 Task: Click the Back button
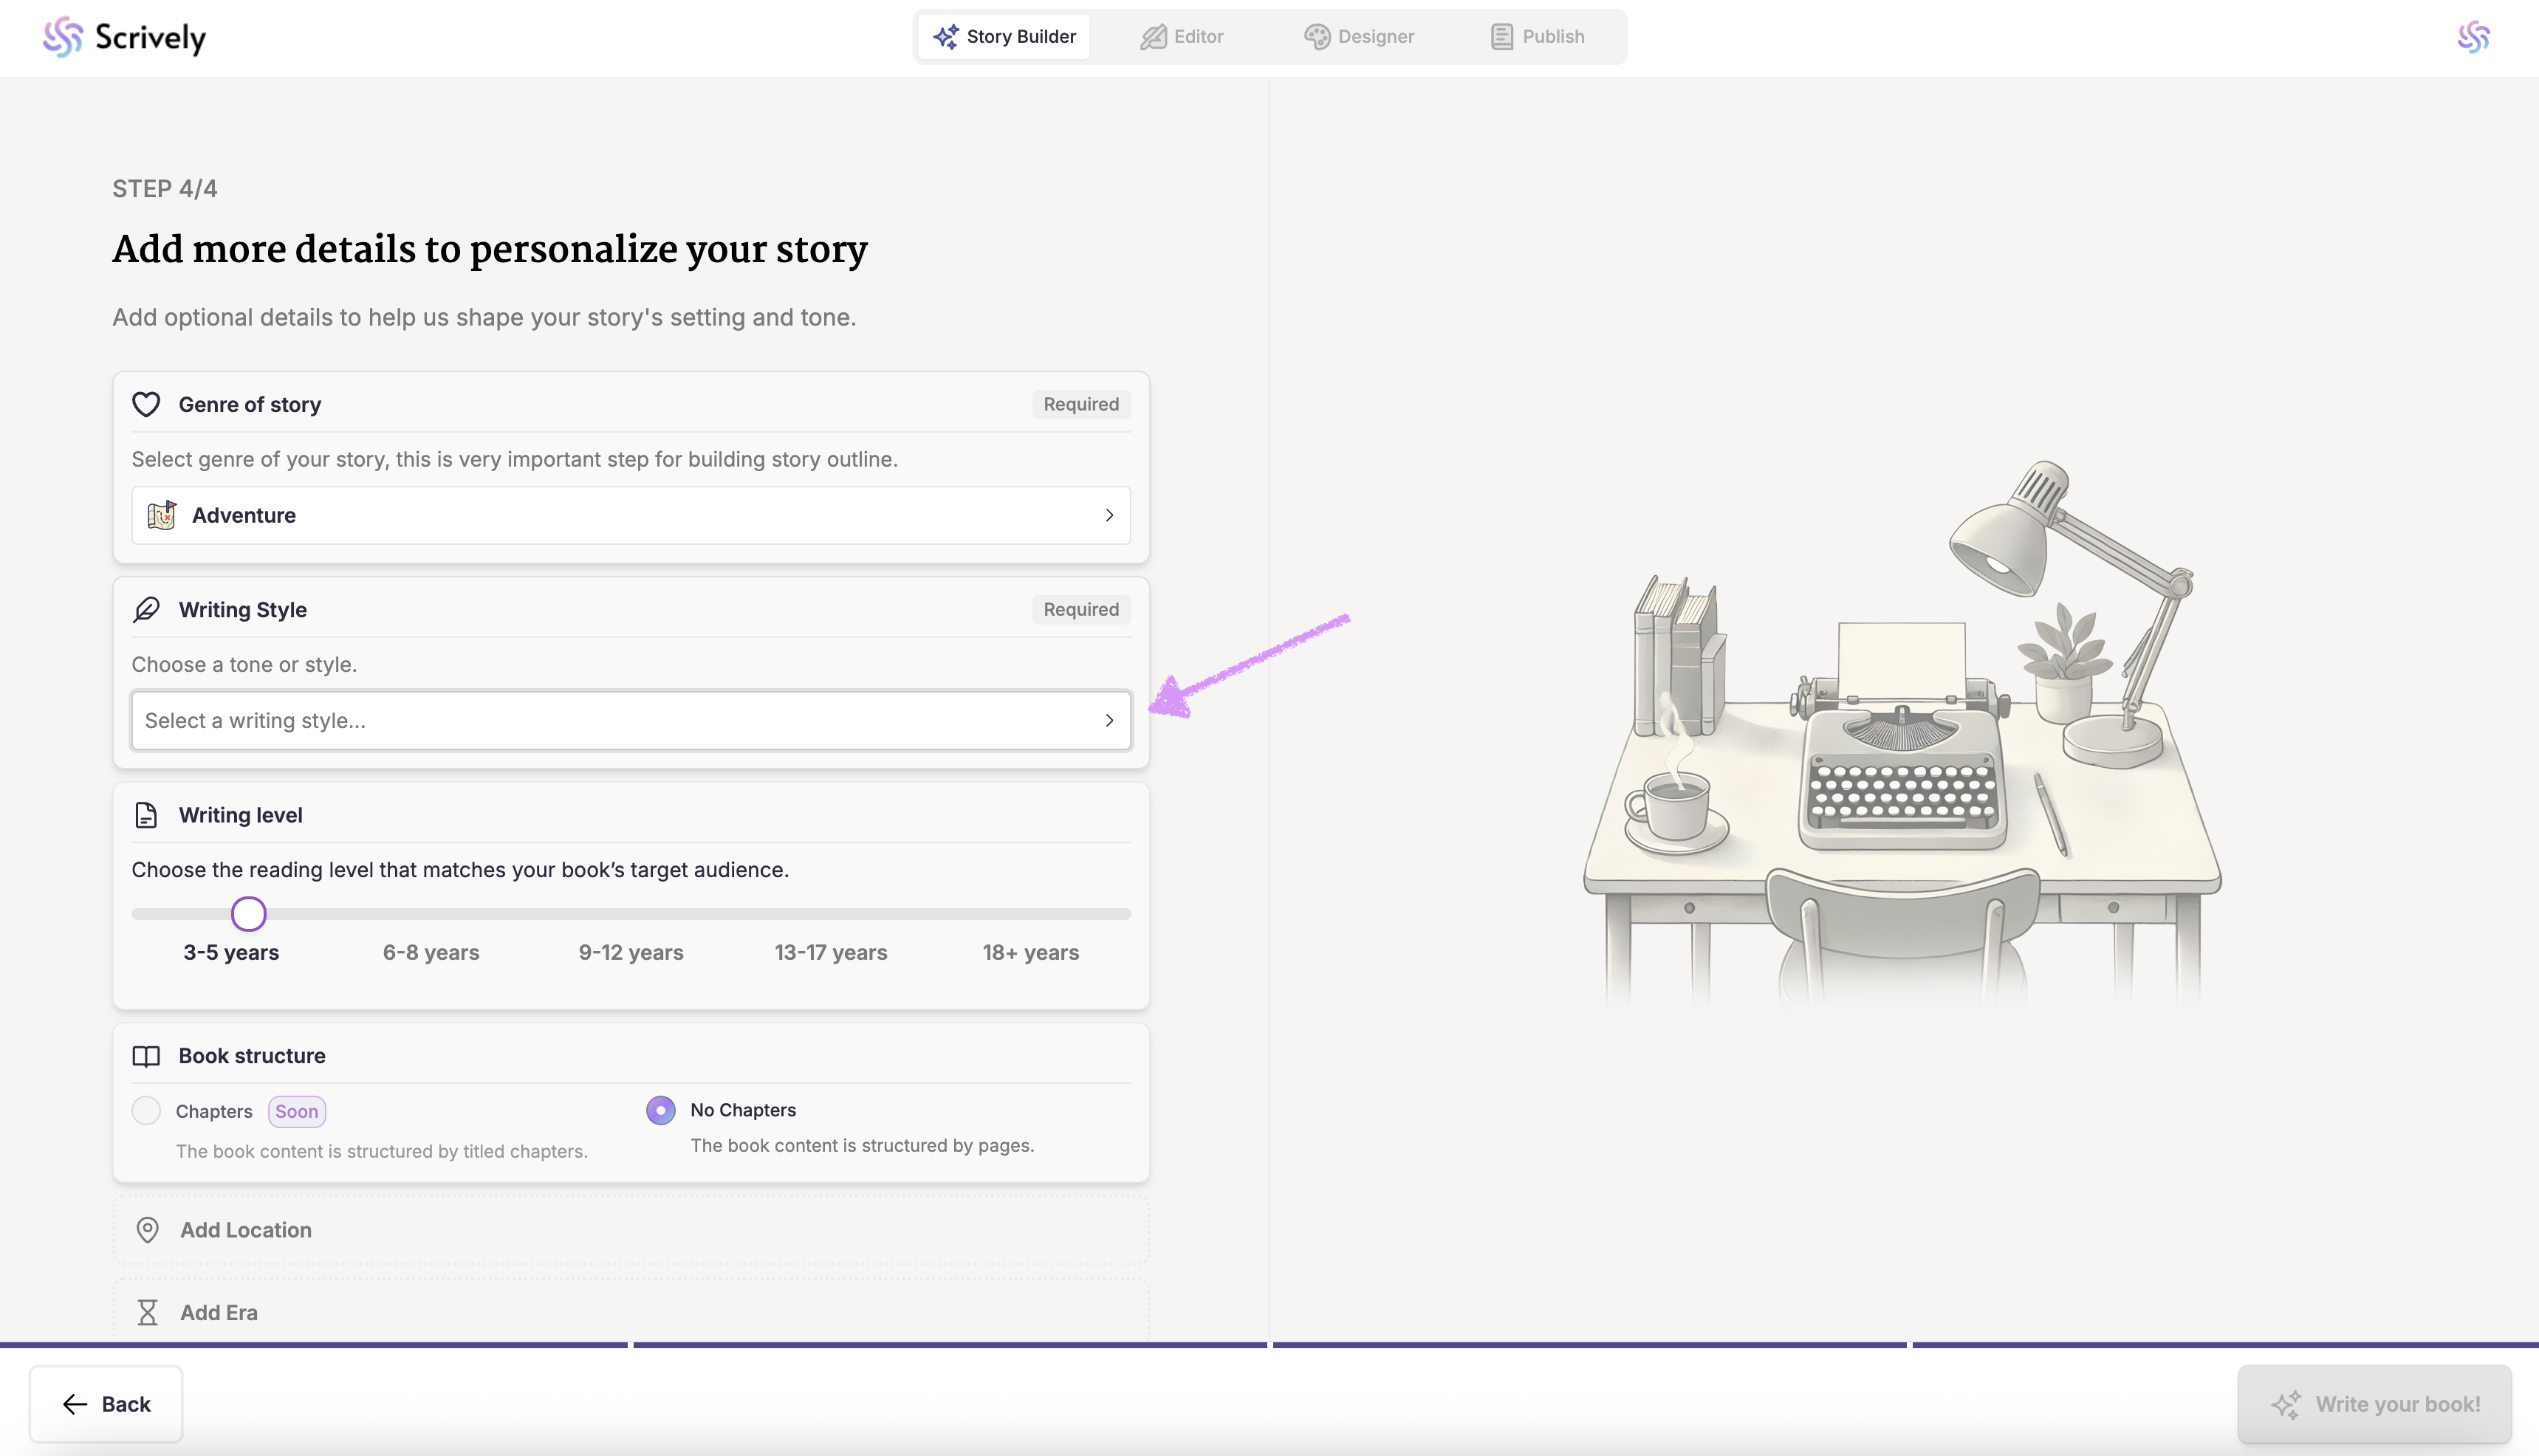pos(106,1404)
